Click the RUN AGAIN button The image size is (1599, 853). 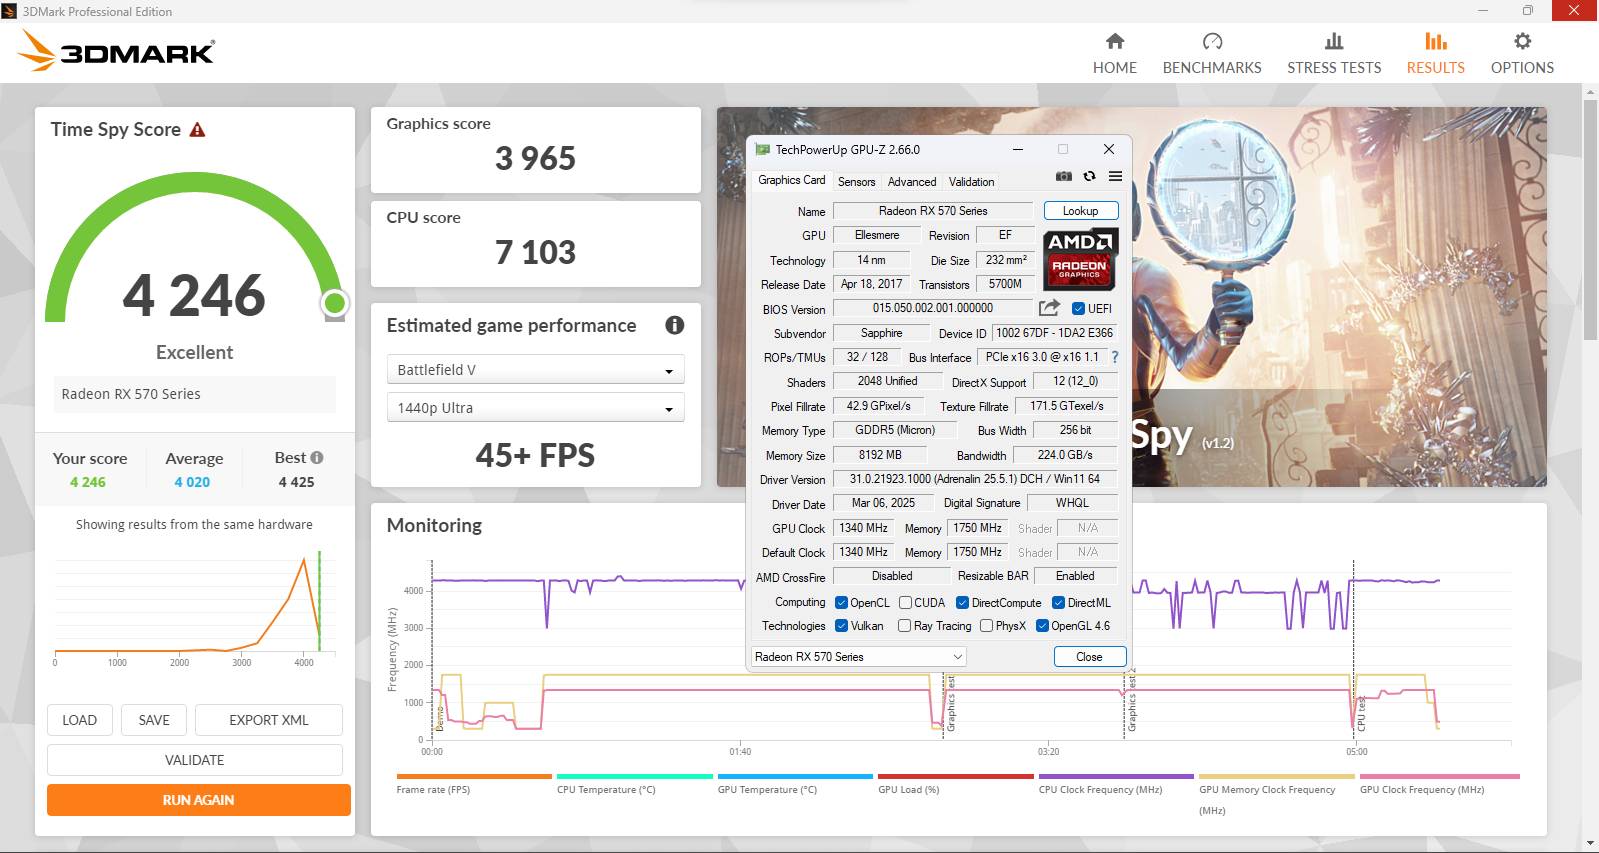click(x=198, y=800)
